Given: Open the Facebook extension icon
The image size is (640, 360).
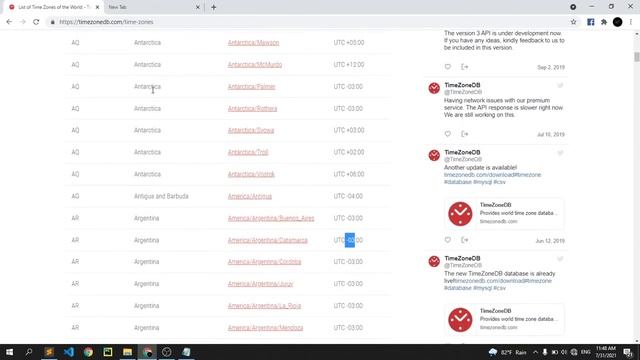Looking at the screenshot, I should 591,22.
